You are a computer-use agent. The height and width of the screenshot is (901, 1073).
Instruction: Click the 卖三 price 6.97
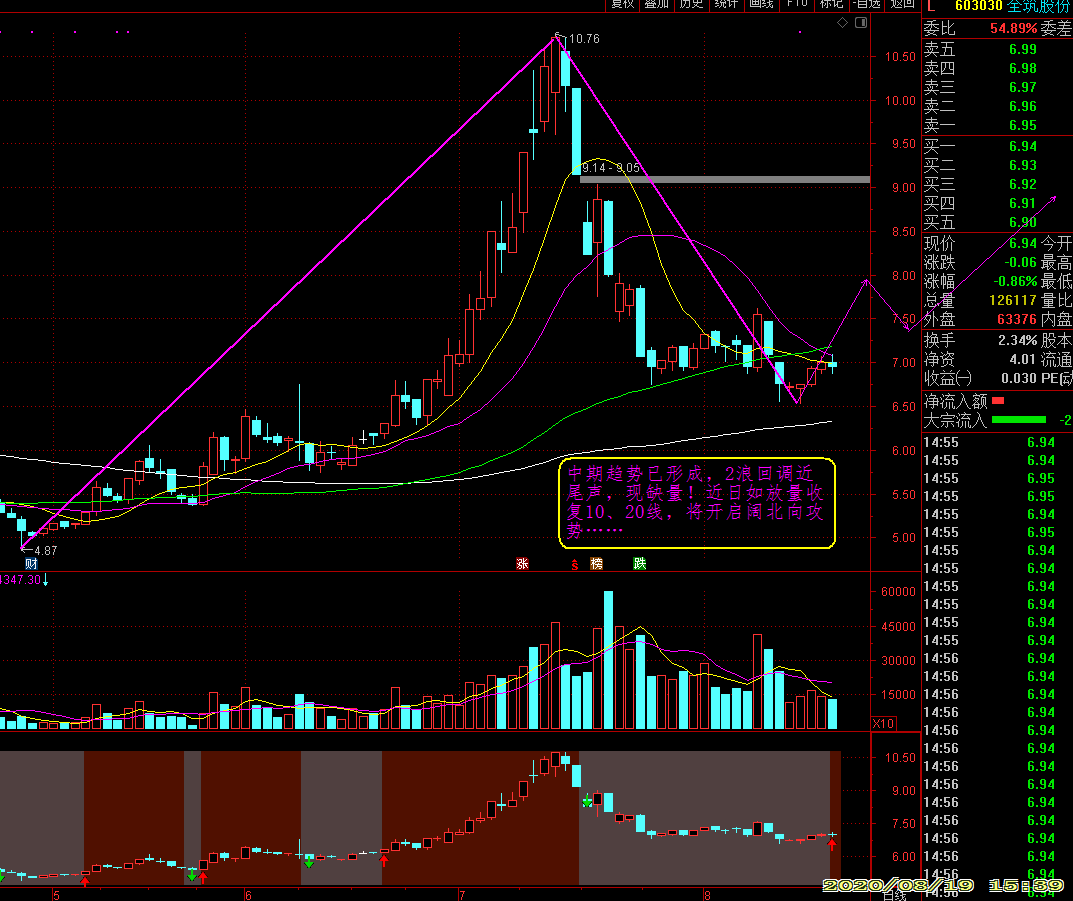[x=1022, y=88]
